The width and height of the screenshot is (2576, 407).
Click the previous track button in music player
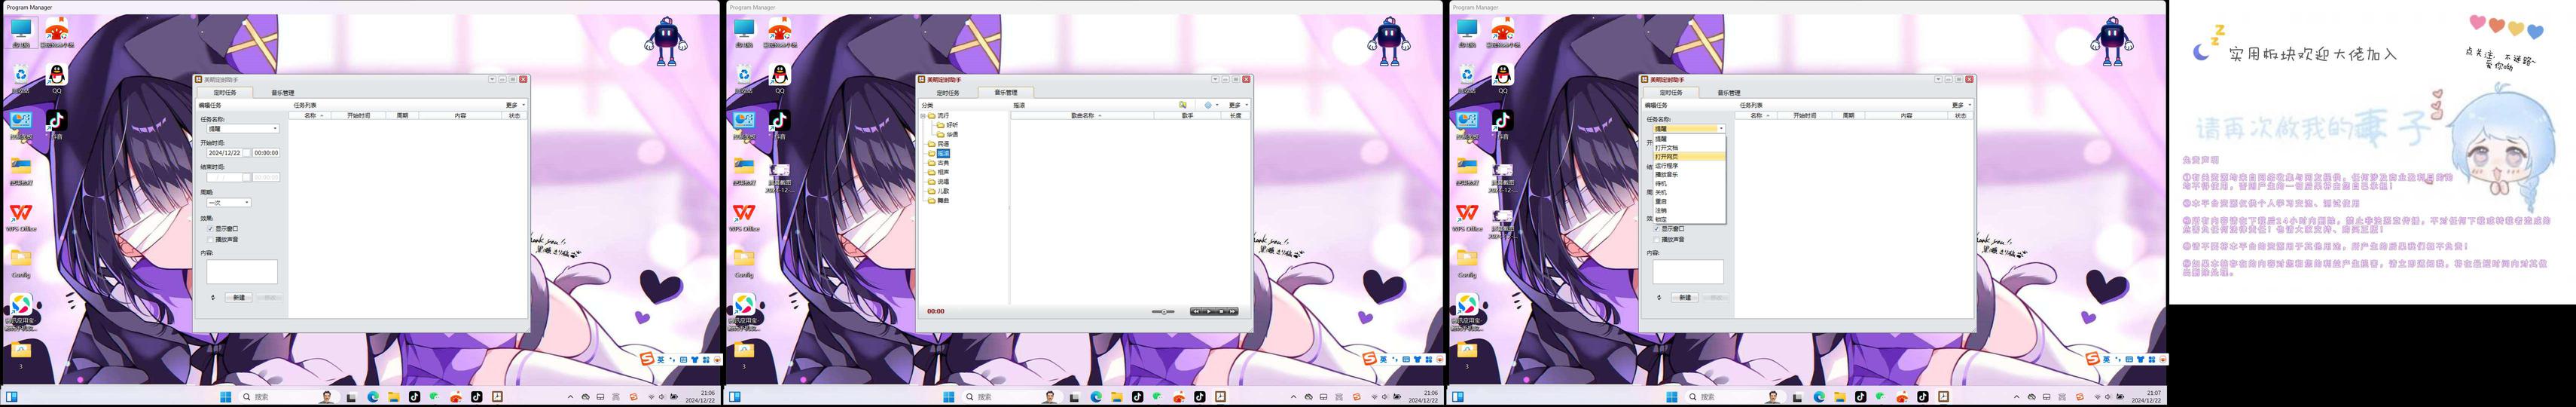1196,311
